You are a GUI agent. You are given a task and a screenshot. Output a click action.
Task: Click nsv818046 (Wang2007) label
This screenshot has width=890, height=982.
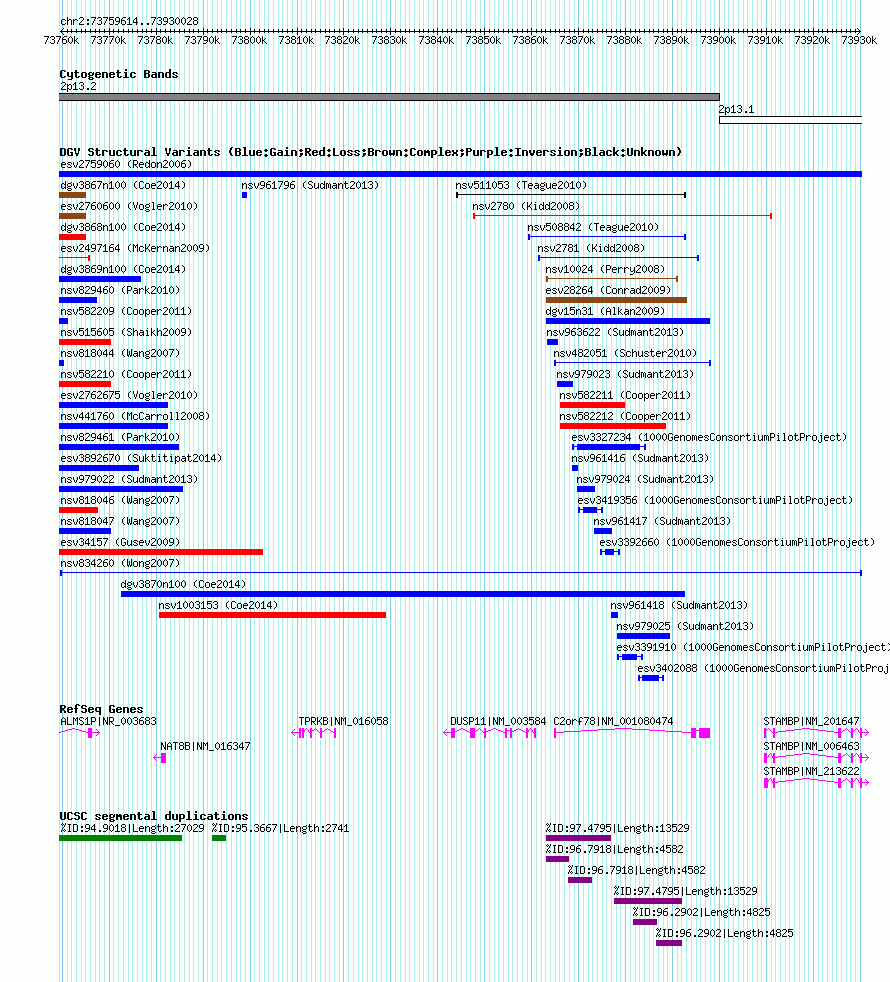coord(120,500)
